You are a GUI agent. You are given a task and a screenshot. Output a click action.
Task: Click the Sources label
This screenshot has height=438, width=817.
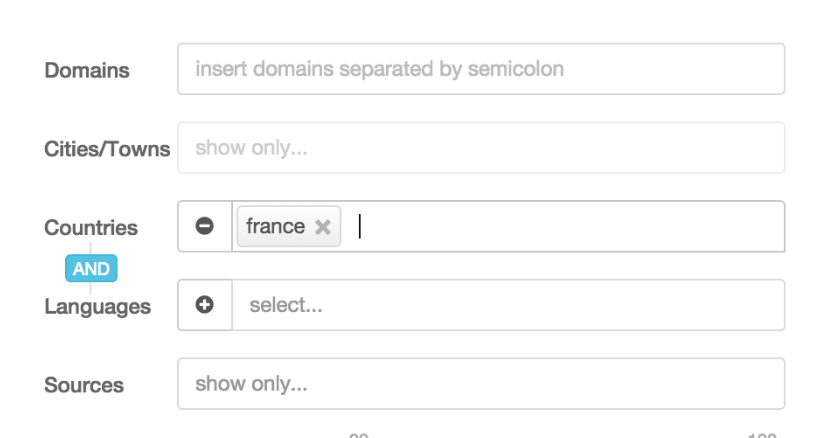click(84, 385)
